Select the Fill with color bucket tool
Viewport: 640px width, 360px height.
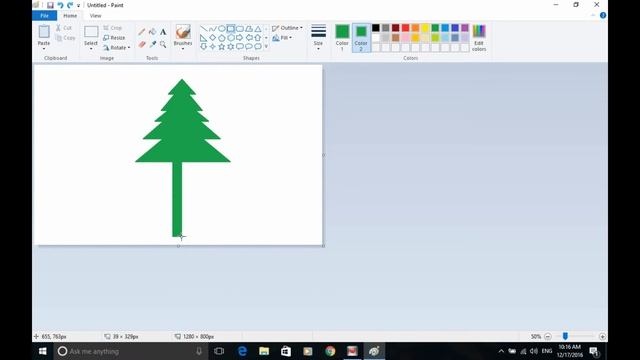point(152,32)
